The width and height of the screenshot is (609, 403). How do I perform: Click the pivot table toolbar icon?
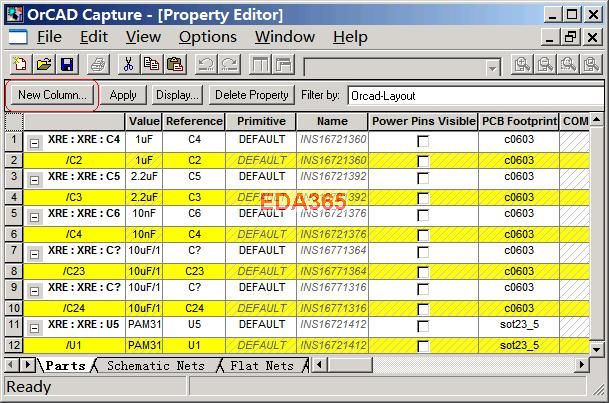(x=284, y=64)
